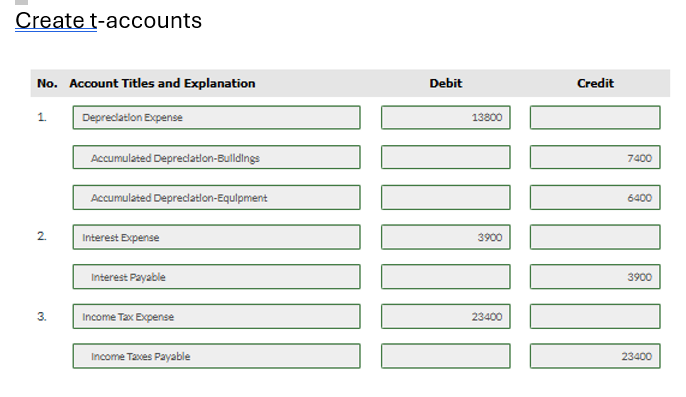Click the credit field containing 7400

(595, 157)
